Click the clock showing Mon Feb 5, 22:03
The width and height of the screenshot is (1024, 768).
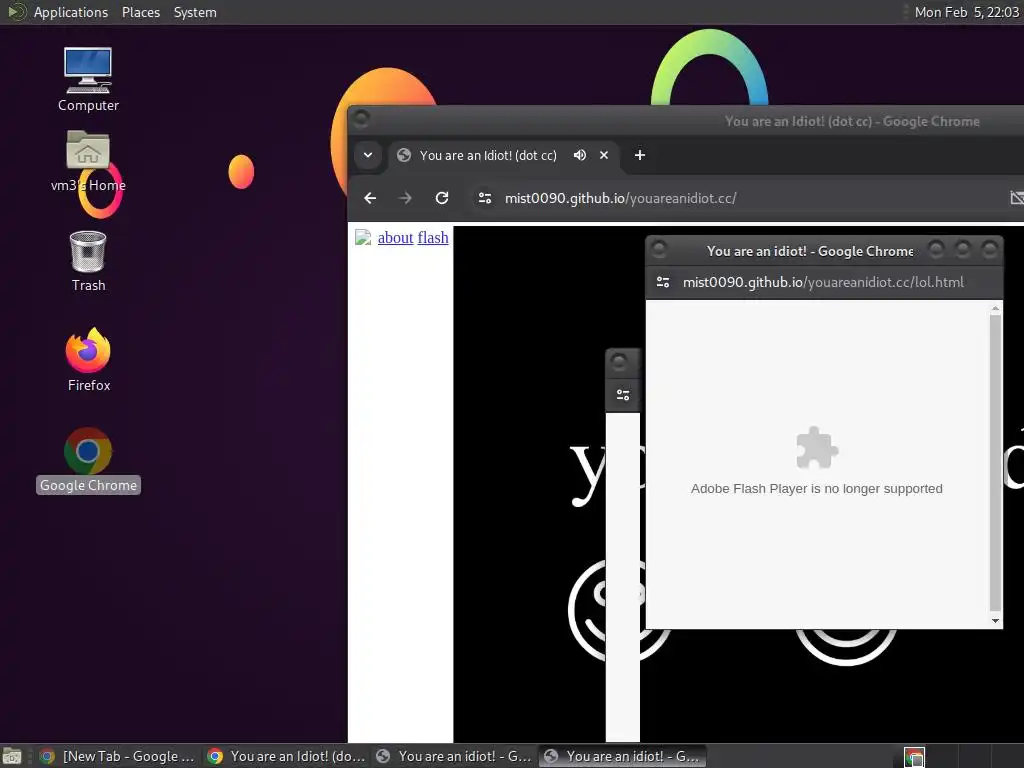coord(966,12)
